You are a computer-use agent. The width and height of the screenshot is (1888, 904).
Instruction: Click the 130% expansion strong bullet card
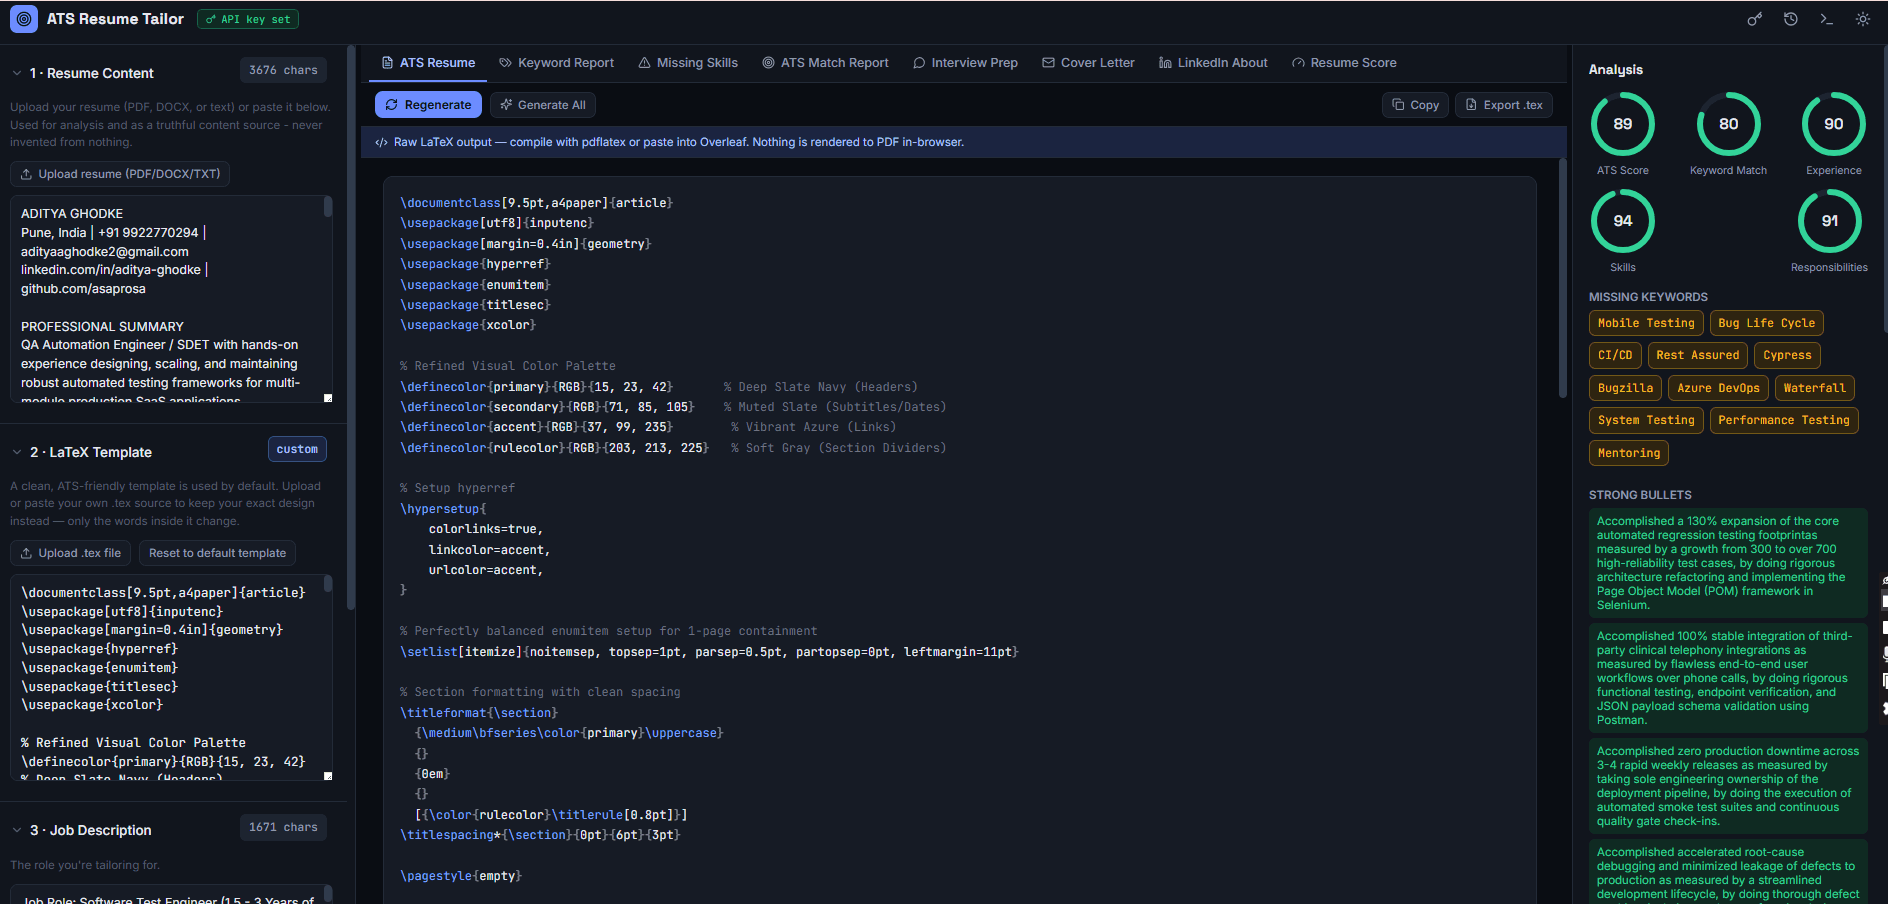click(1728, 563)
